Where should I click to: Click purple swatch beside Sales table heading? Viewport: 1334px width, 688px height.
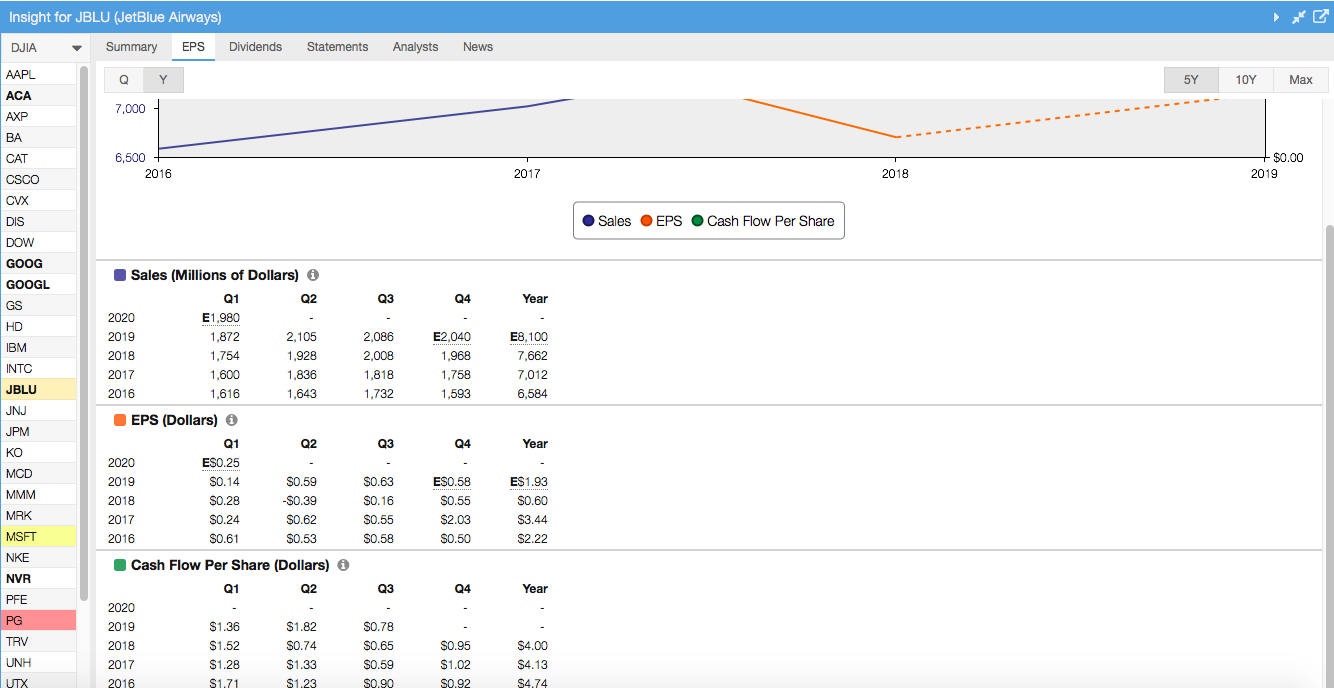click(120, 275)
